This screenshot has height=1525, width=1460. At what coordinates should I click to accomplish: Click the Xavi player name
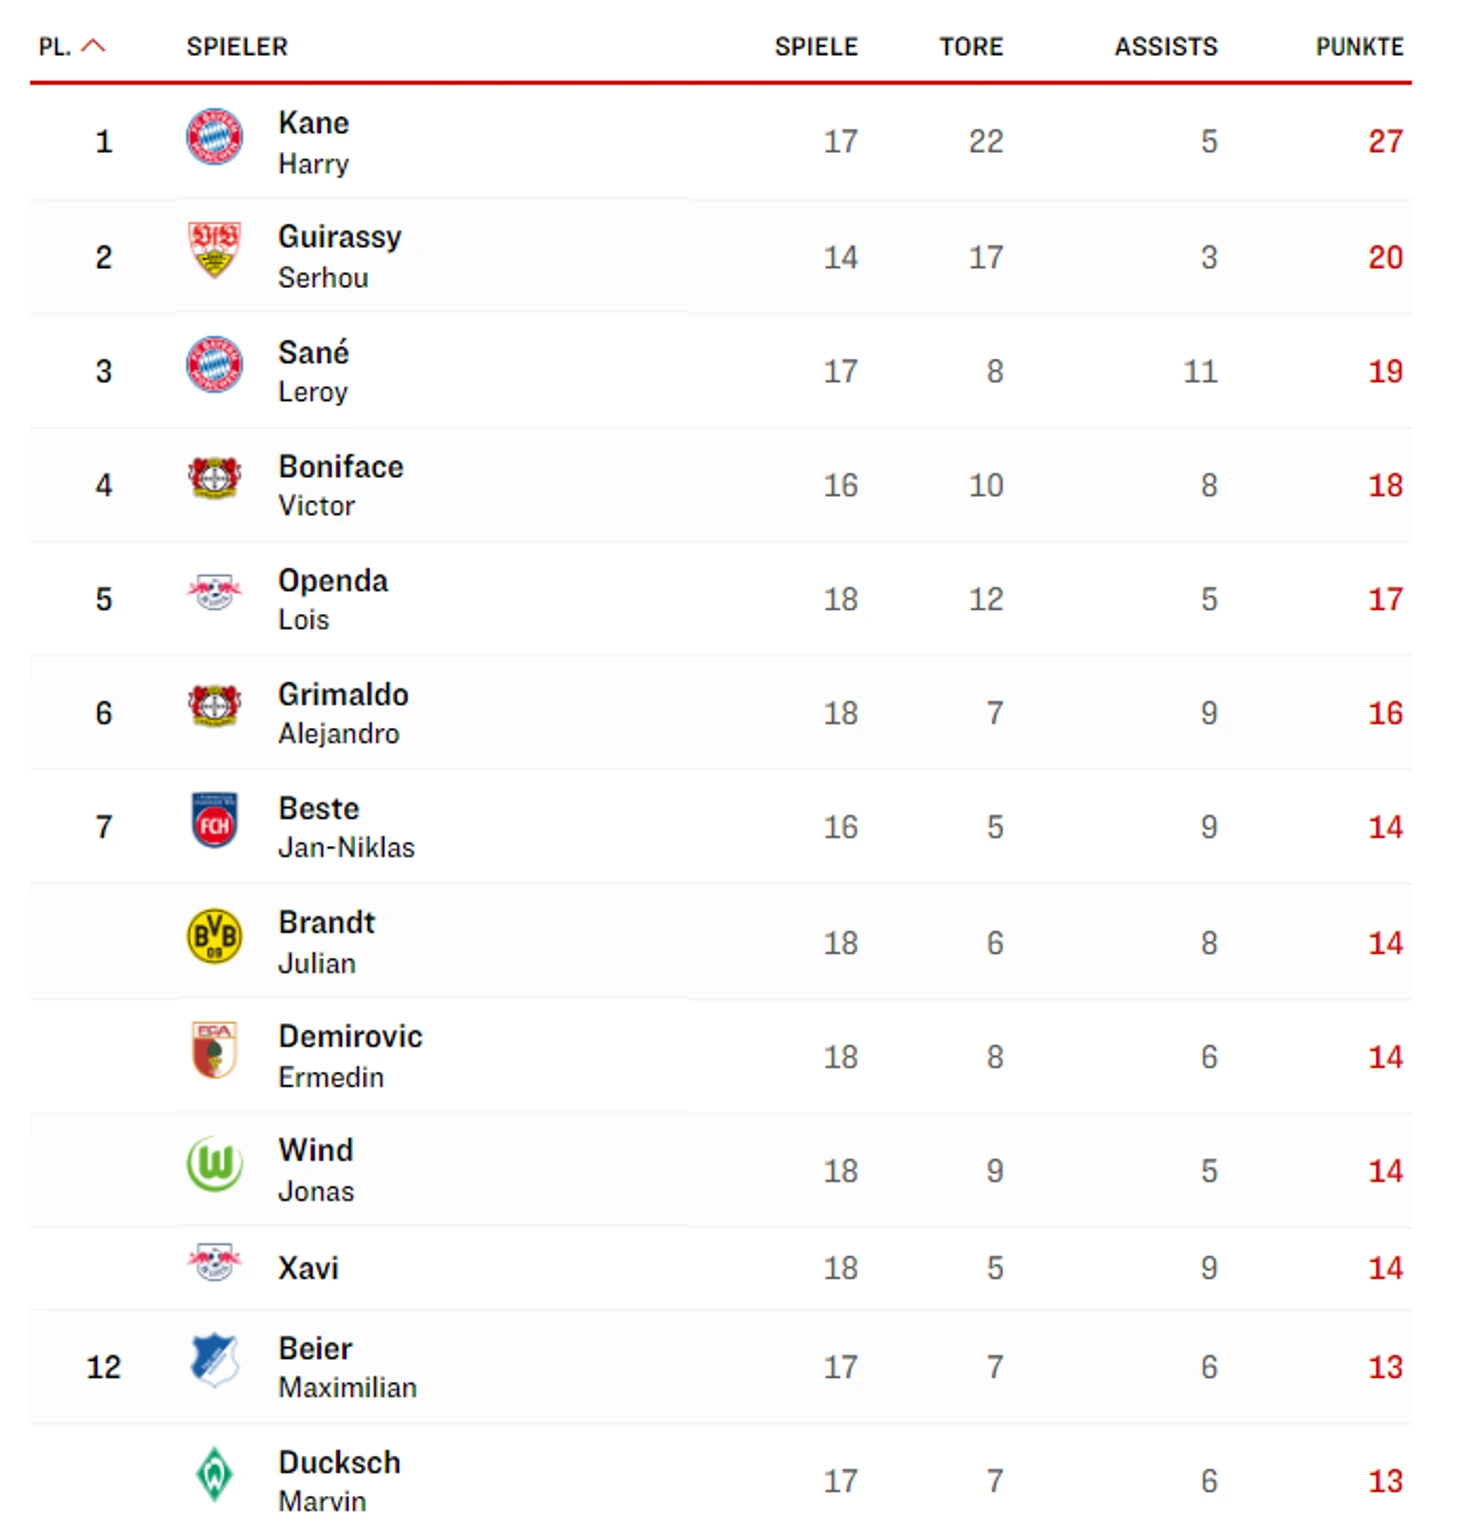point(308,1268)
